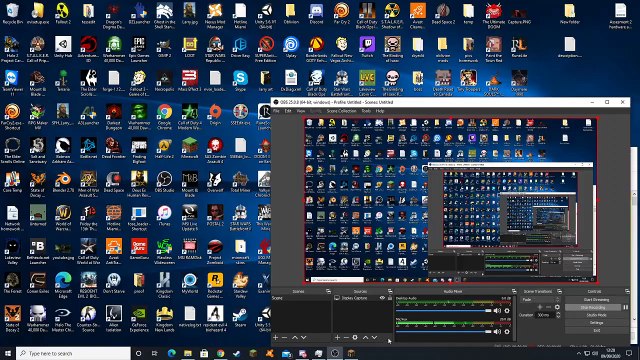Click the Duration value field

click(545, 315)
